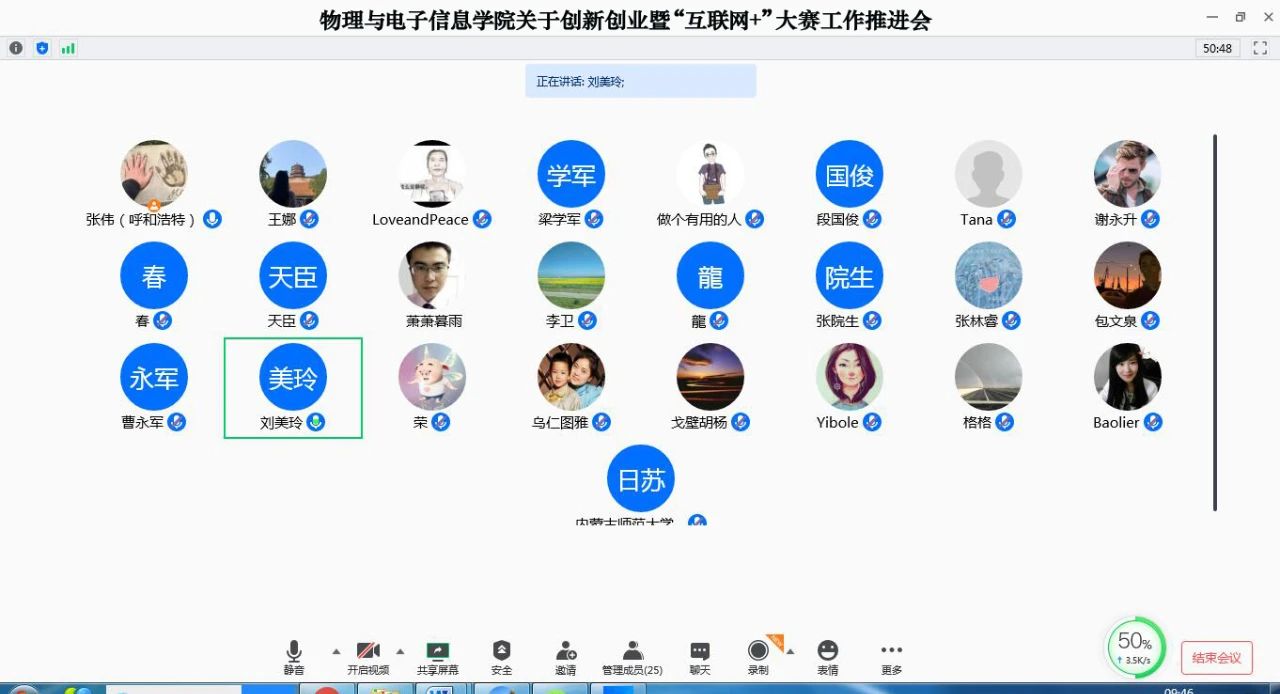
Task: Click the 邀请 invite icon
Action: [x=566, y=652]
